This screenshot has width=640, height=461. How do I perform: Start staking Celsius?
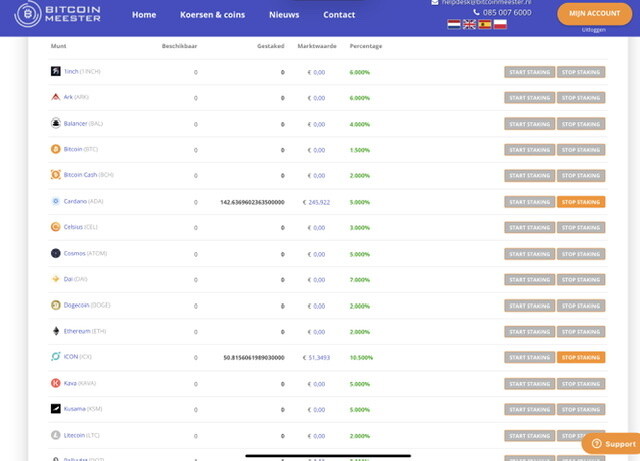pyautogui.click(x=529, y=227)
